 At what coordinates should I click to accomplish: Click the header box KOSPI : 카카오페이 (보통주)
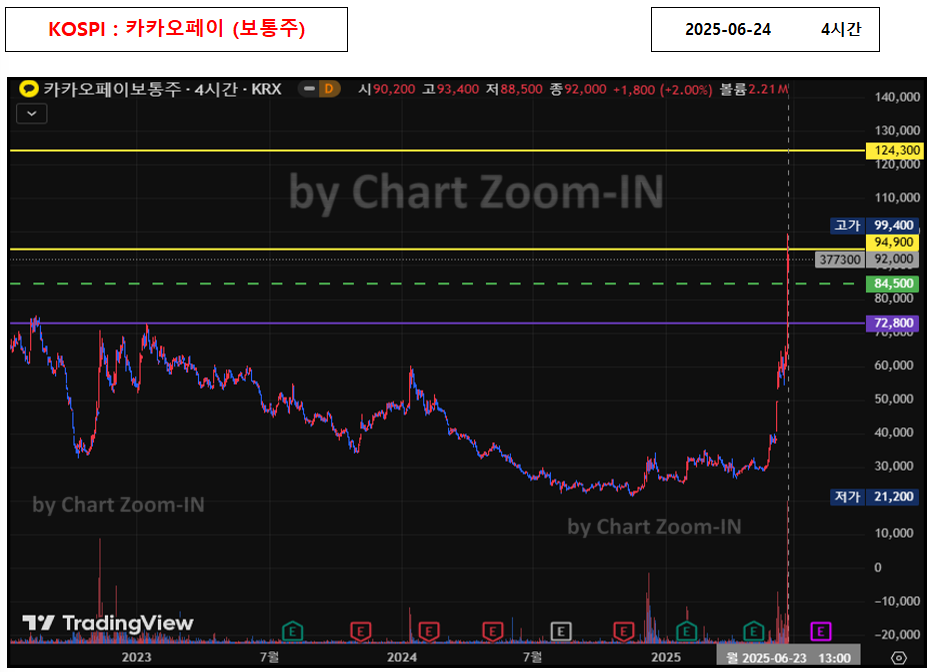click(x=176, y=29)
